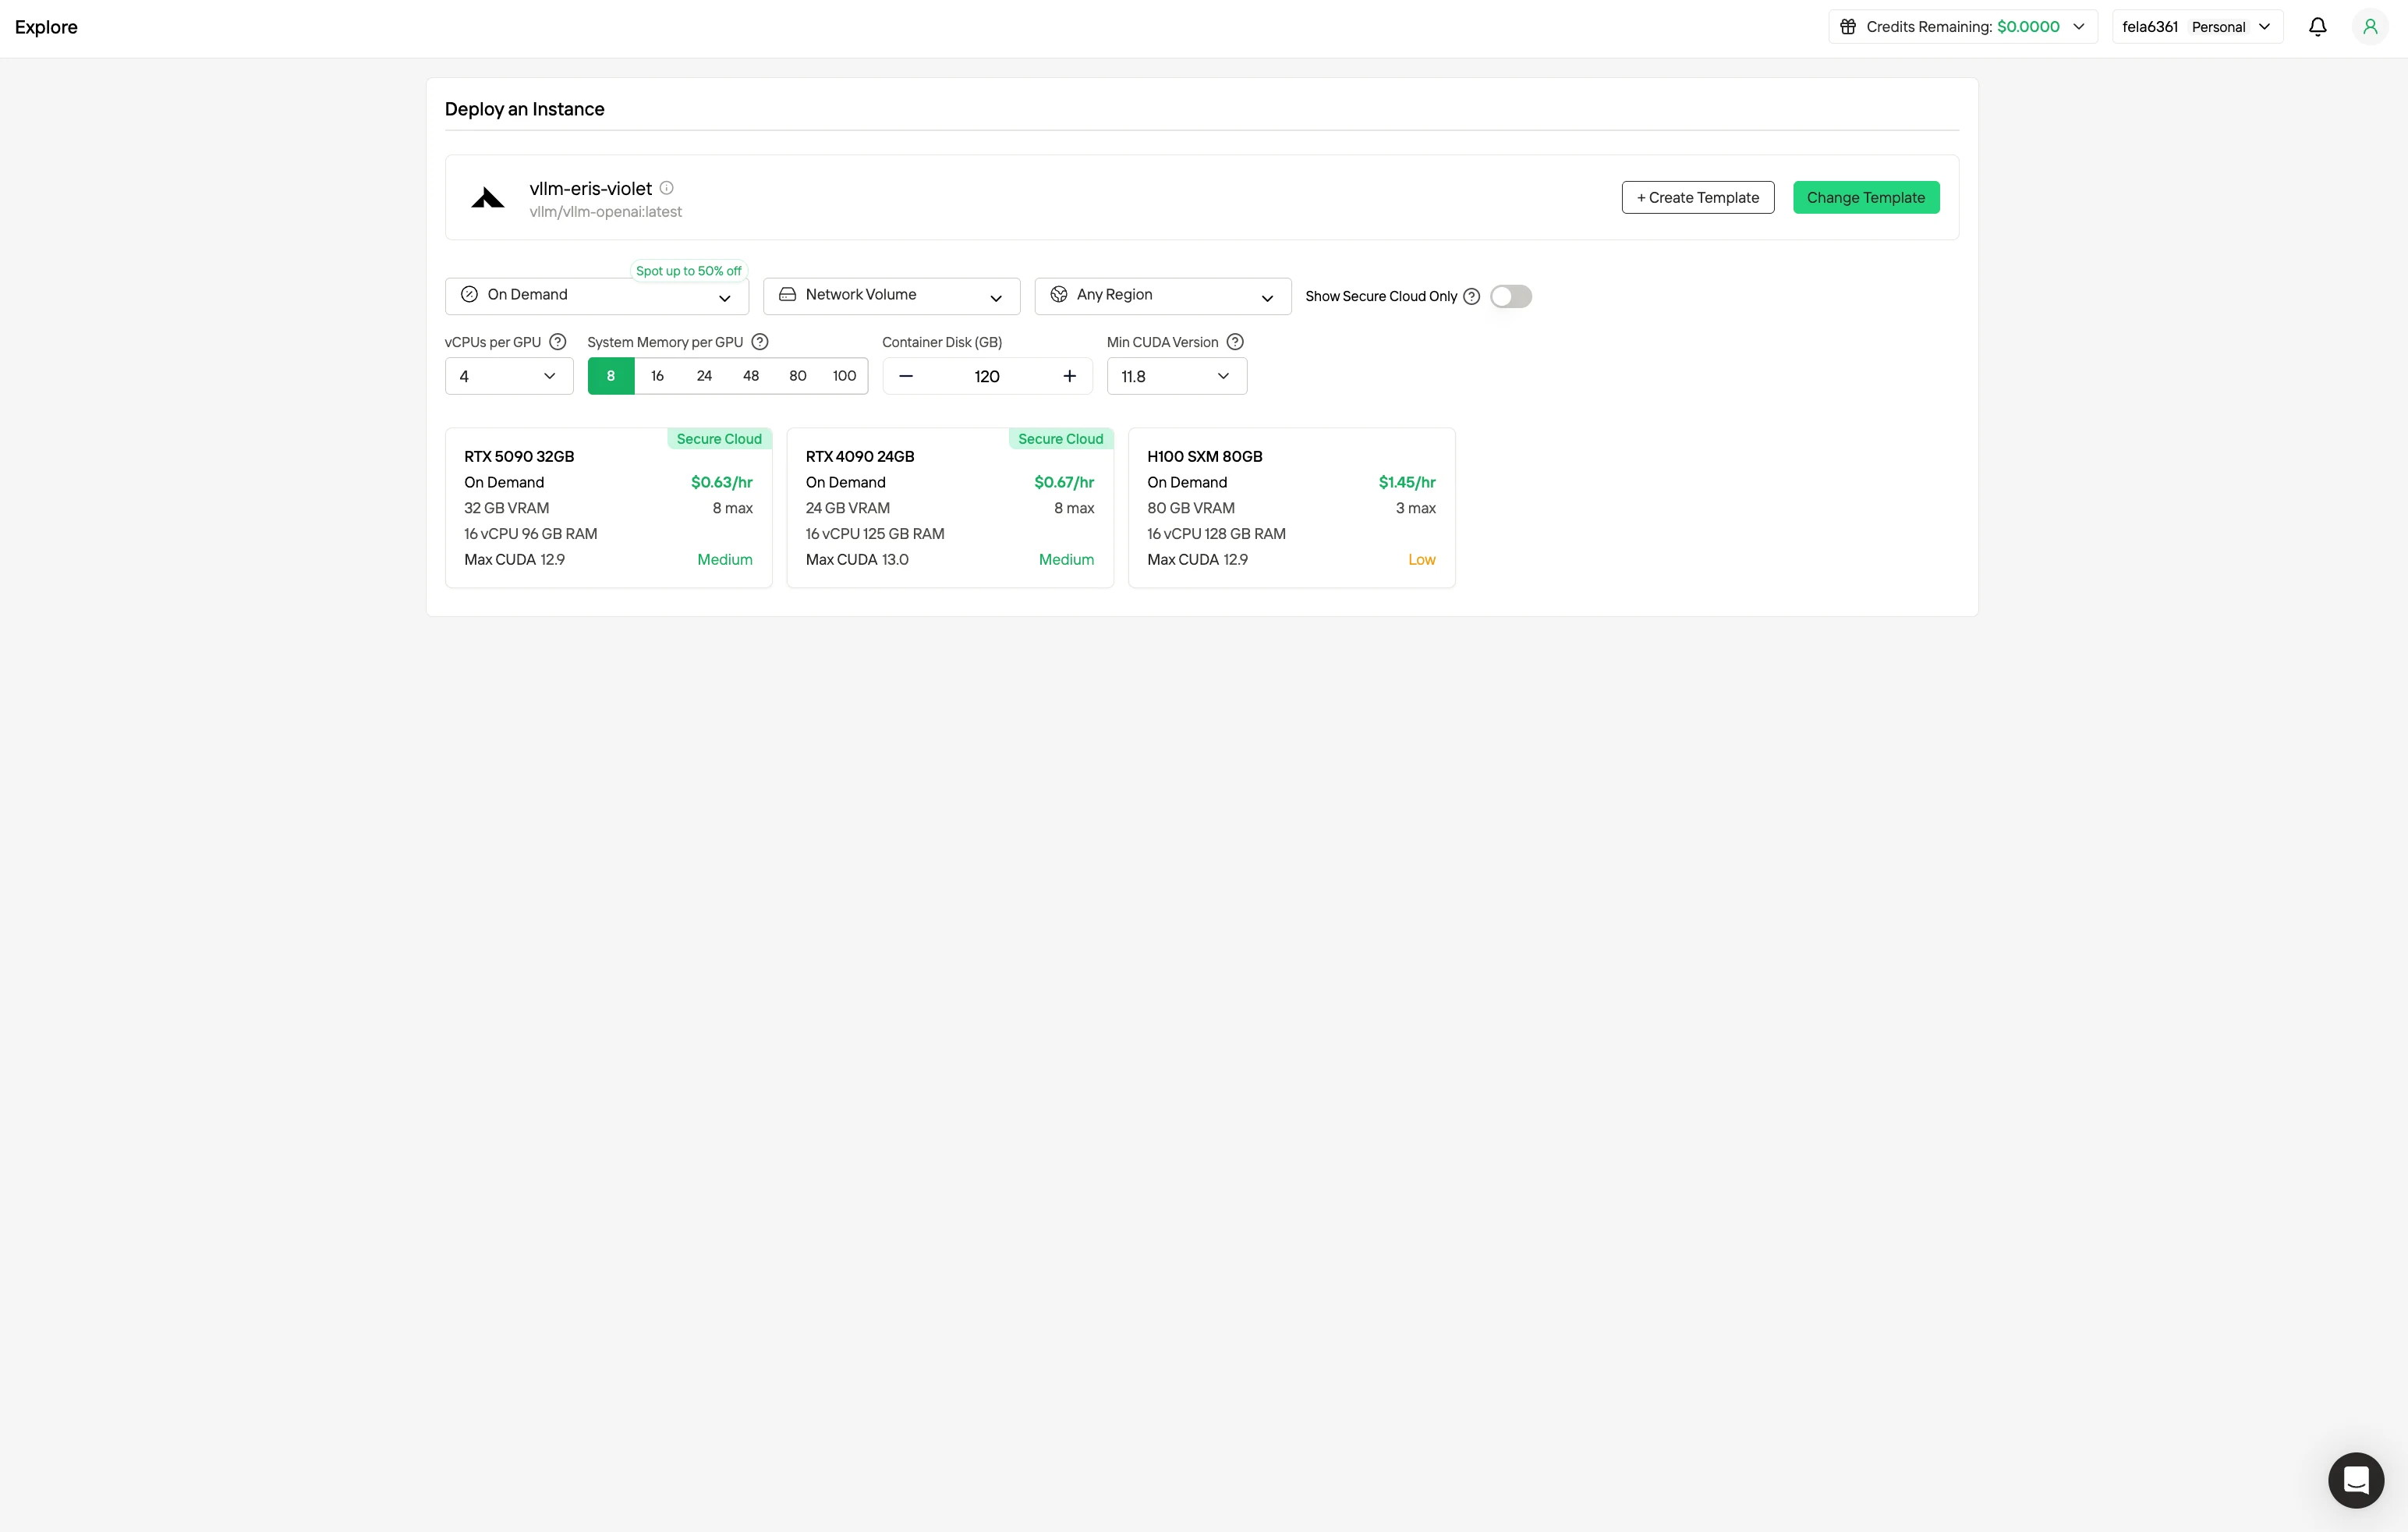Click the + Create Template button
The image size is (2408, 1532).
(x=1697, y=197)
